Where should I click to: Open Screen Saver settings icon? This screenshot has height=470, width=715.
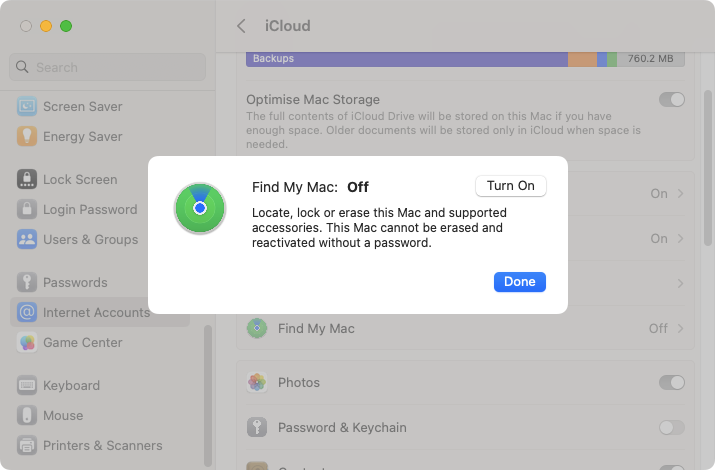tap(27, 106)
